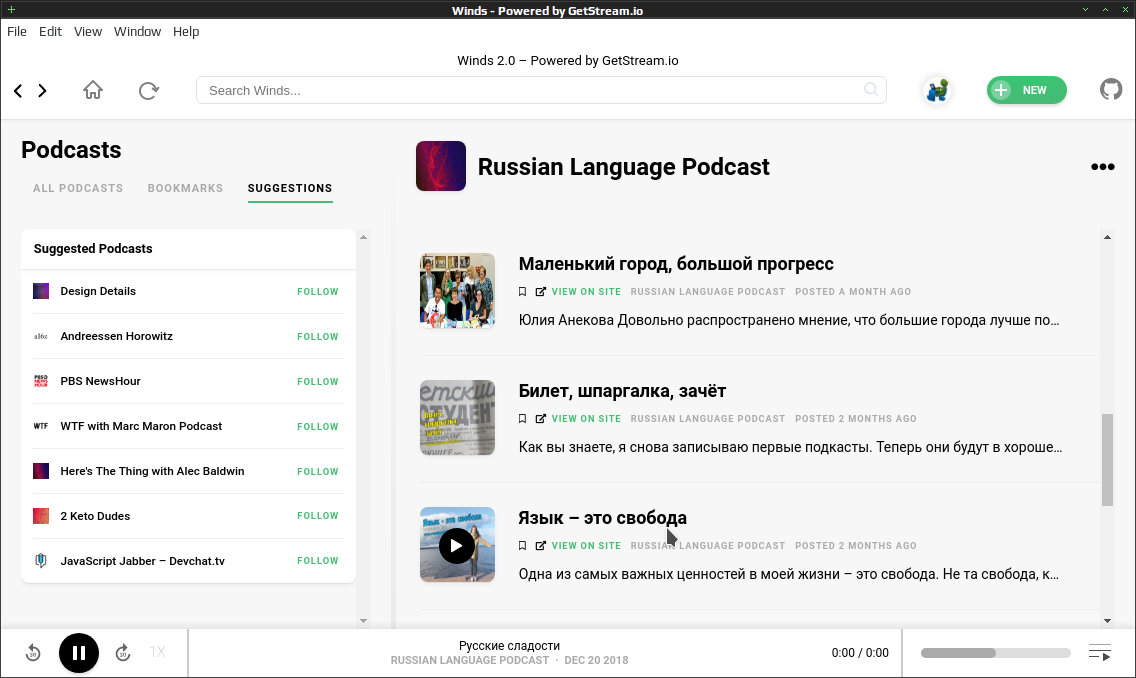
Task: Open the player queue icon
Action: (1099, 652)
